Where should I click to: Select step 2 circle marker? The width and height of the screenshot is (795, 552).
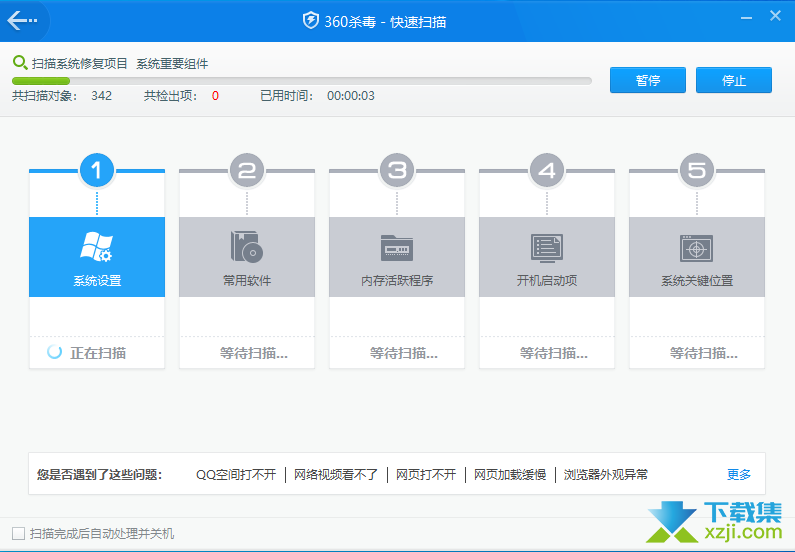[x=247, y=170]
